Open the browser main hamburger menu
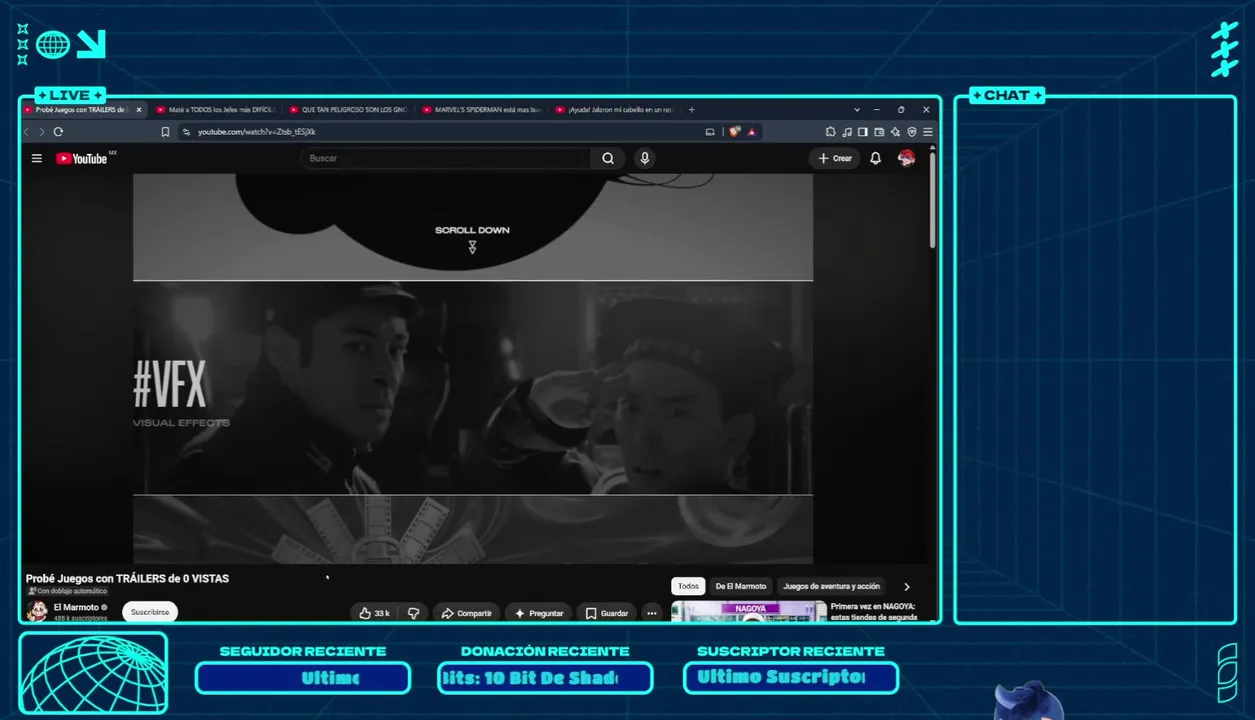The image size is (1255, 720). pos(927,131)
